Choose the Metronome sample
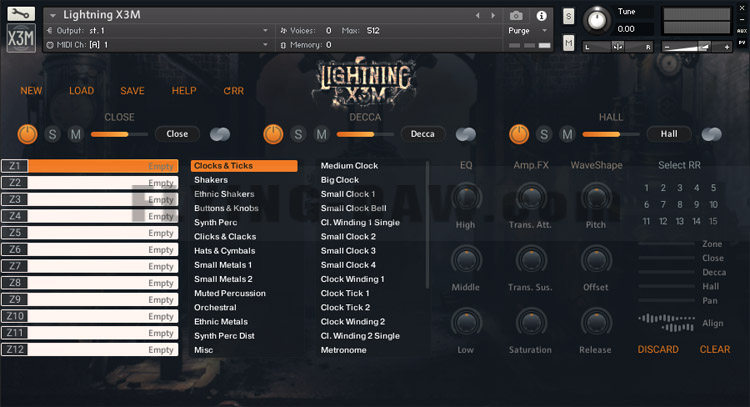The width and height of the screenshot is (750, 407). 343,350
